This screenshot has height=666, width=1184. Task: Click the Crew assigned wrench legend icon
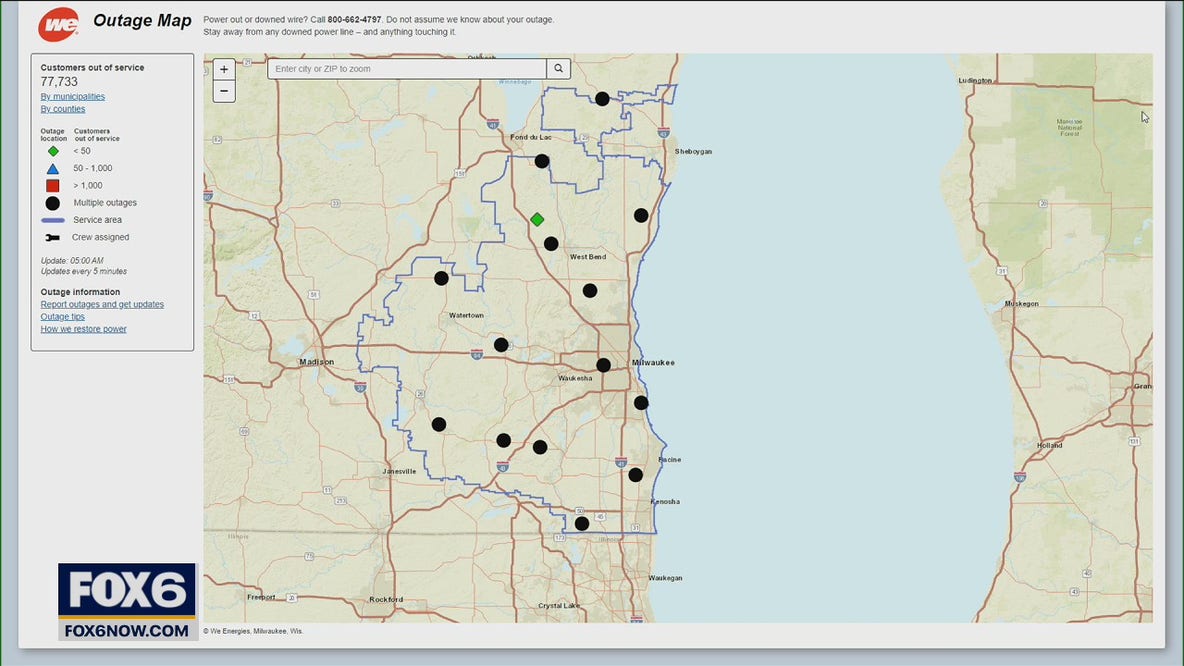(52, 237)
